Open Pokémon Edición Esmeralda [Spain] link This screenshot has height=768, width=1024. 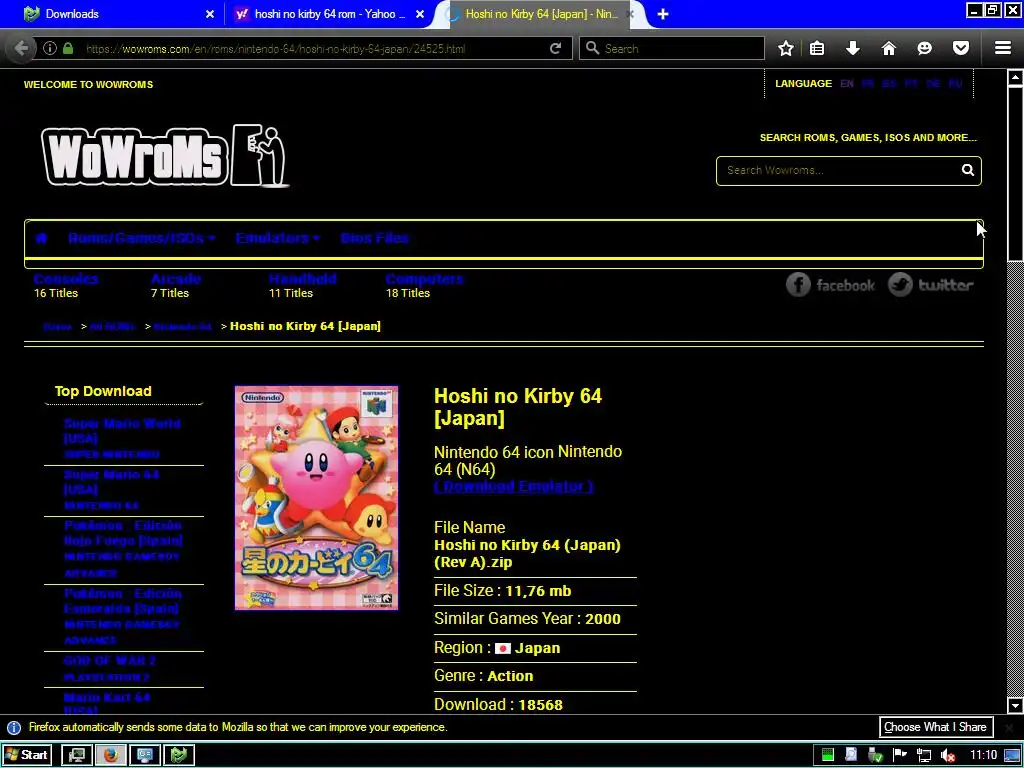click(123, 601)
